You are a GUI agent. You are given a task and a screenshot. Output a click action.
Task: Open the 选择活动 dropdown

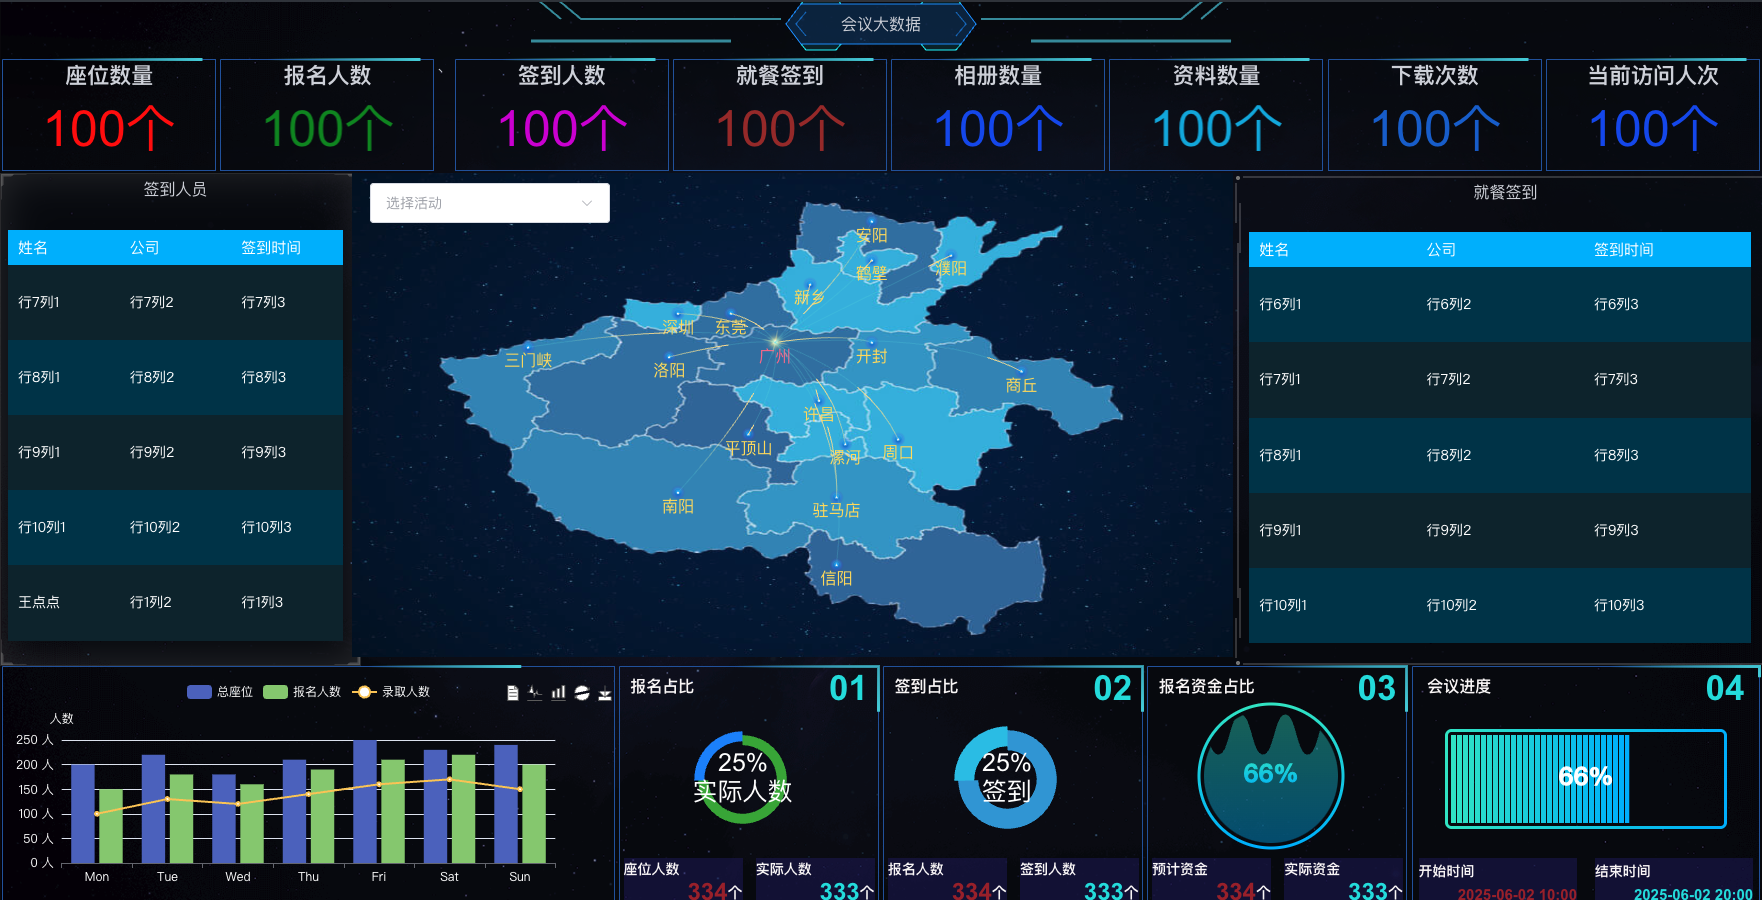pos(478,203)
